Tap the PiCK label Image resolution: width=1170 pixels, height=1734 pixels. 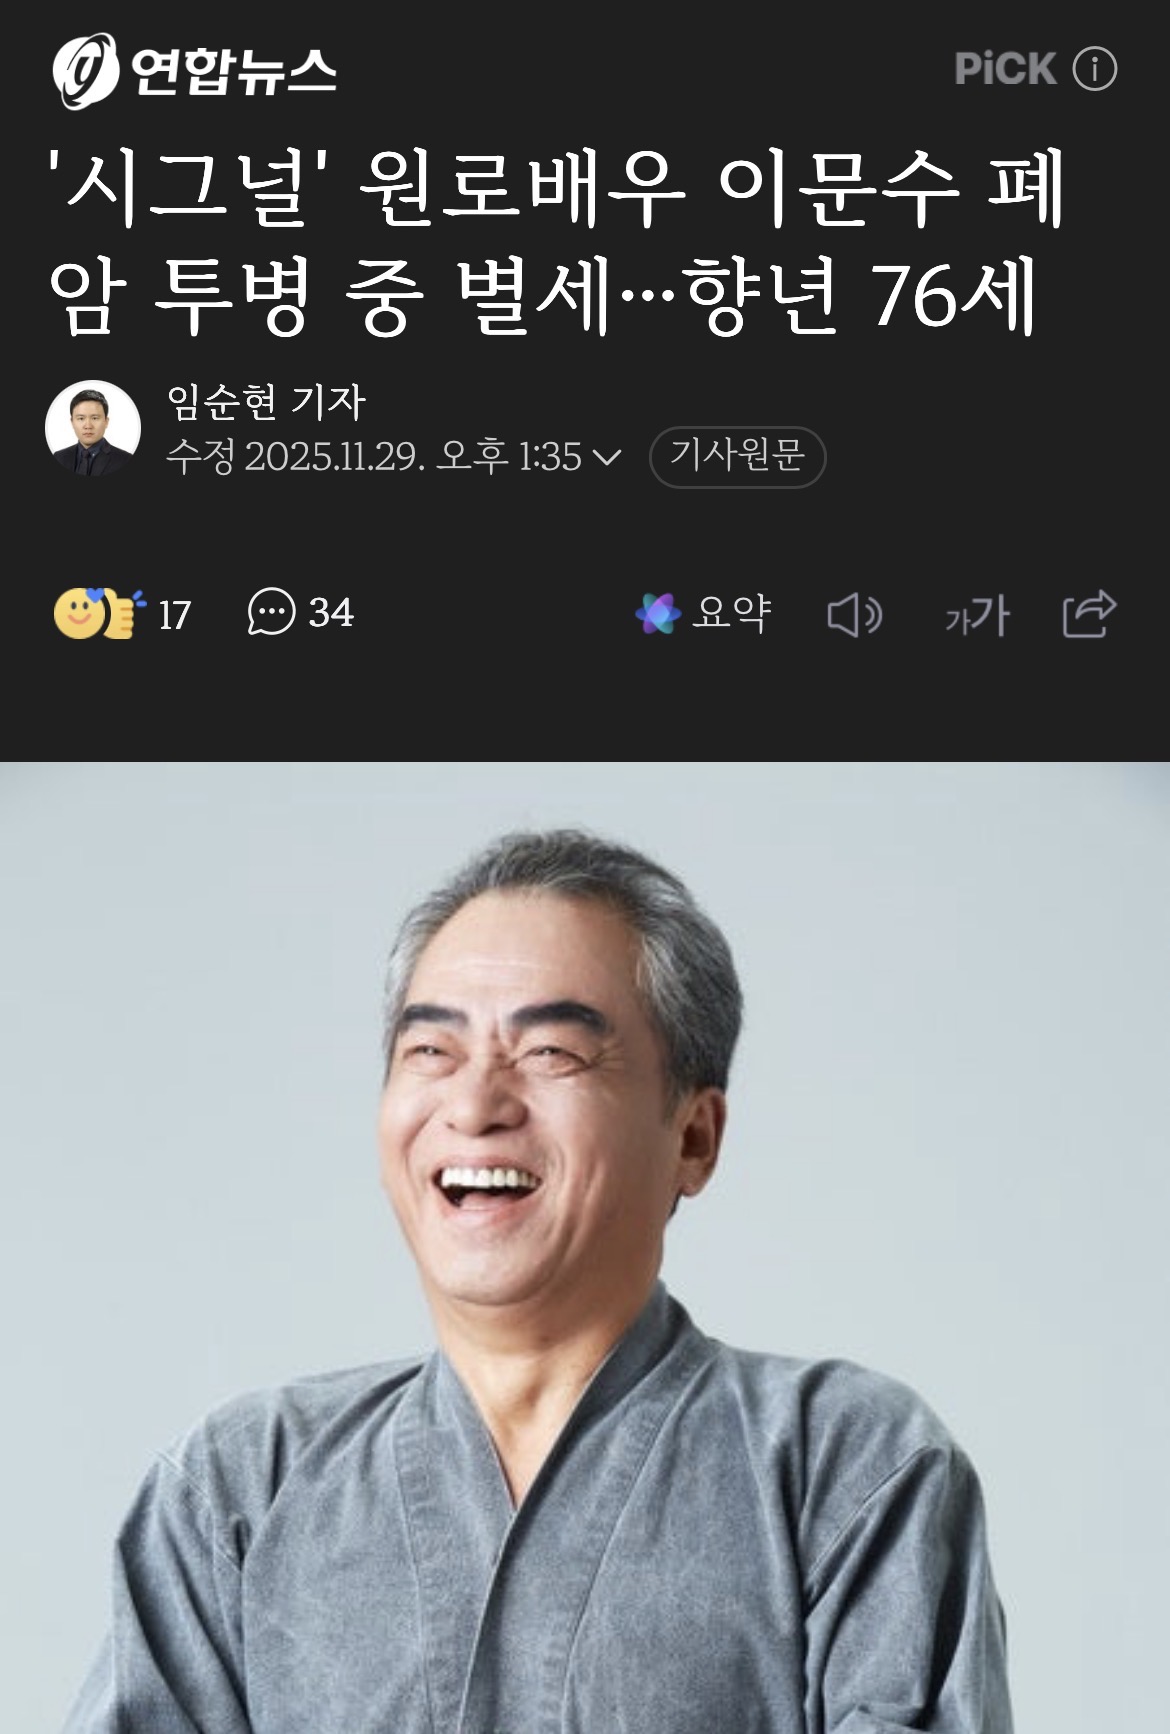tap(1005, 69)
